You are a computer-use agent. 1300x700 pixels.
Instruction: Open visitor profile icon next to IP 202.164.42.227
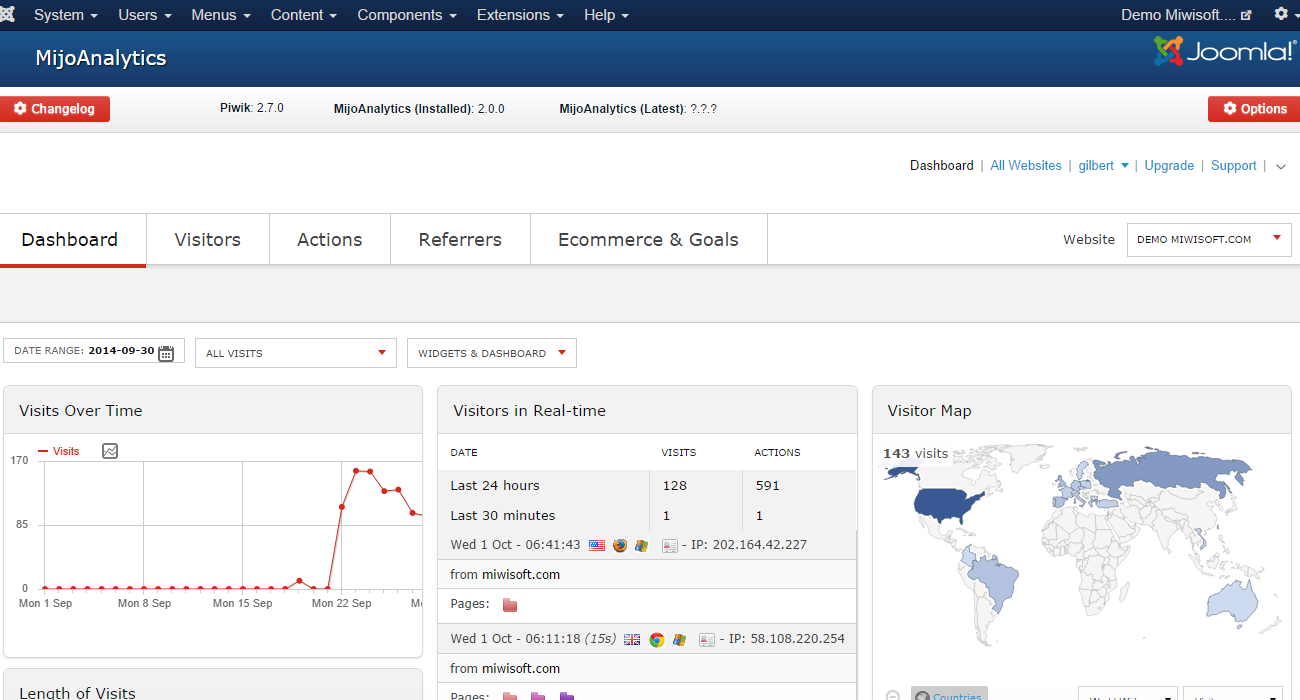click(670, 545)
